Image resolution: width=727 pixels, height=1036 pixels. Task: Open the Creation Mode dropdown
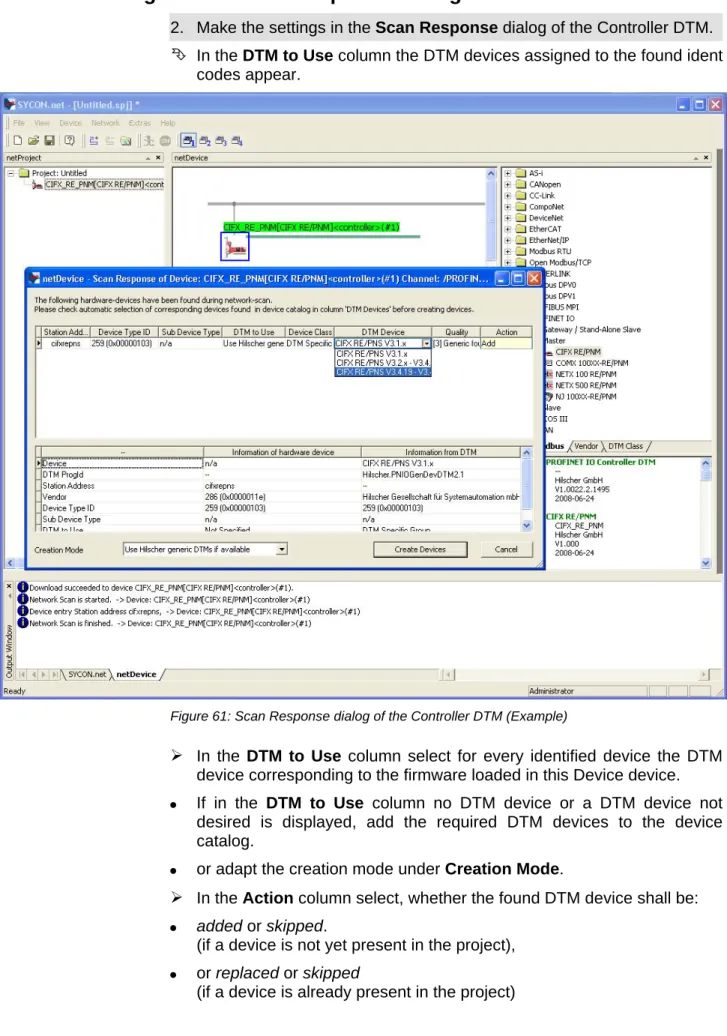tap(282, 549)
